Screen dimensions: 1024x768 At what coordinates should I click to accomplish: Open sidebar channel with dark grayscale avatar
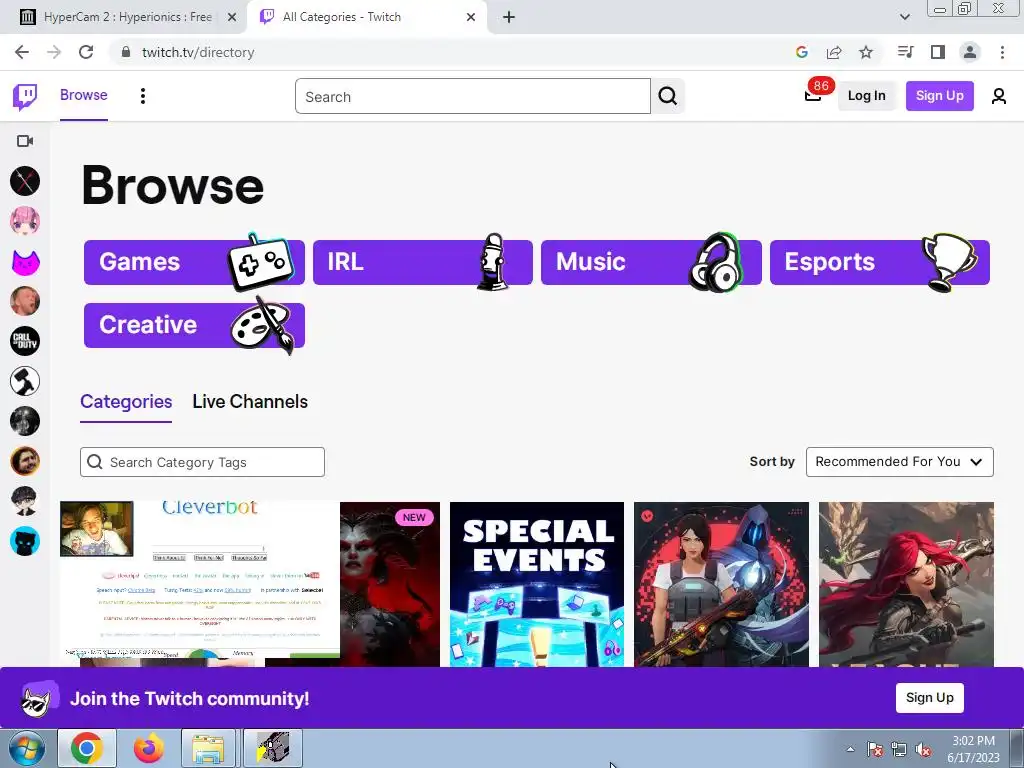pos(25,421)
